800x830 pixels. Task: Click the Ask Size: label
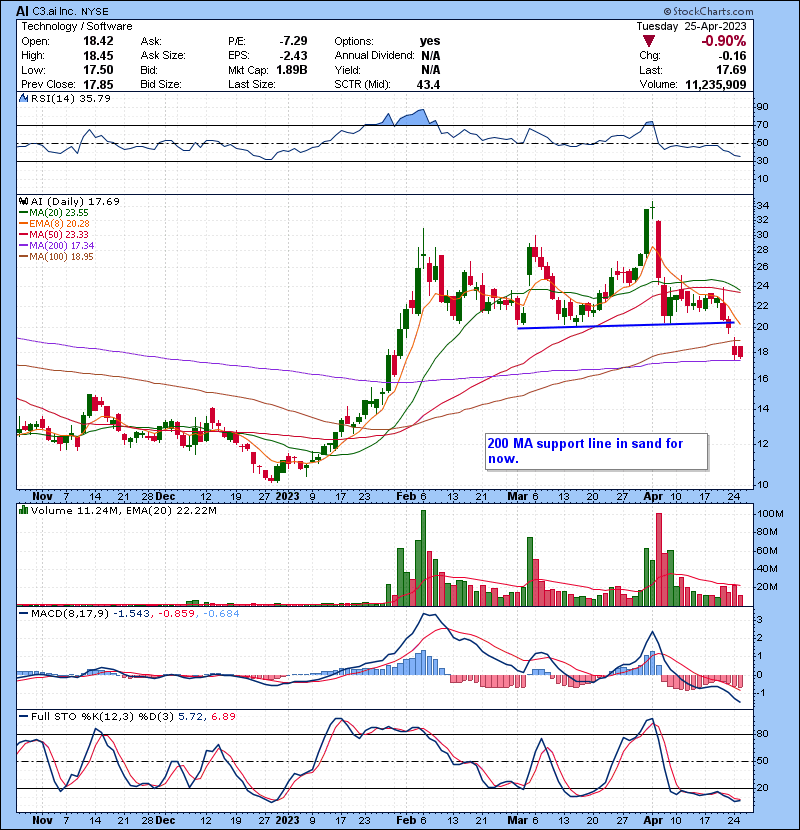163,56
